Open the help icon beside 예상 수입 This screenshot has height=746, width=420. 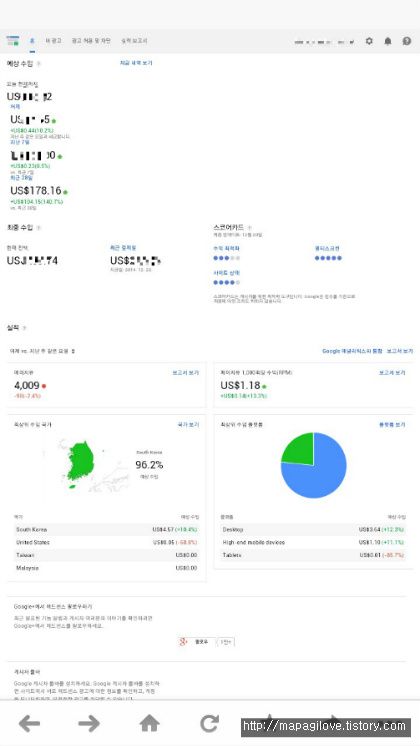[39, 63]
